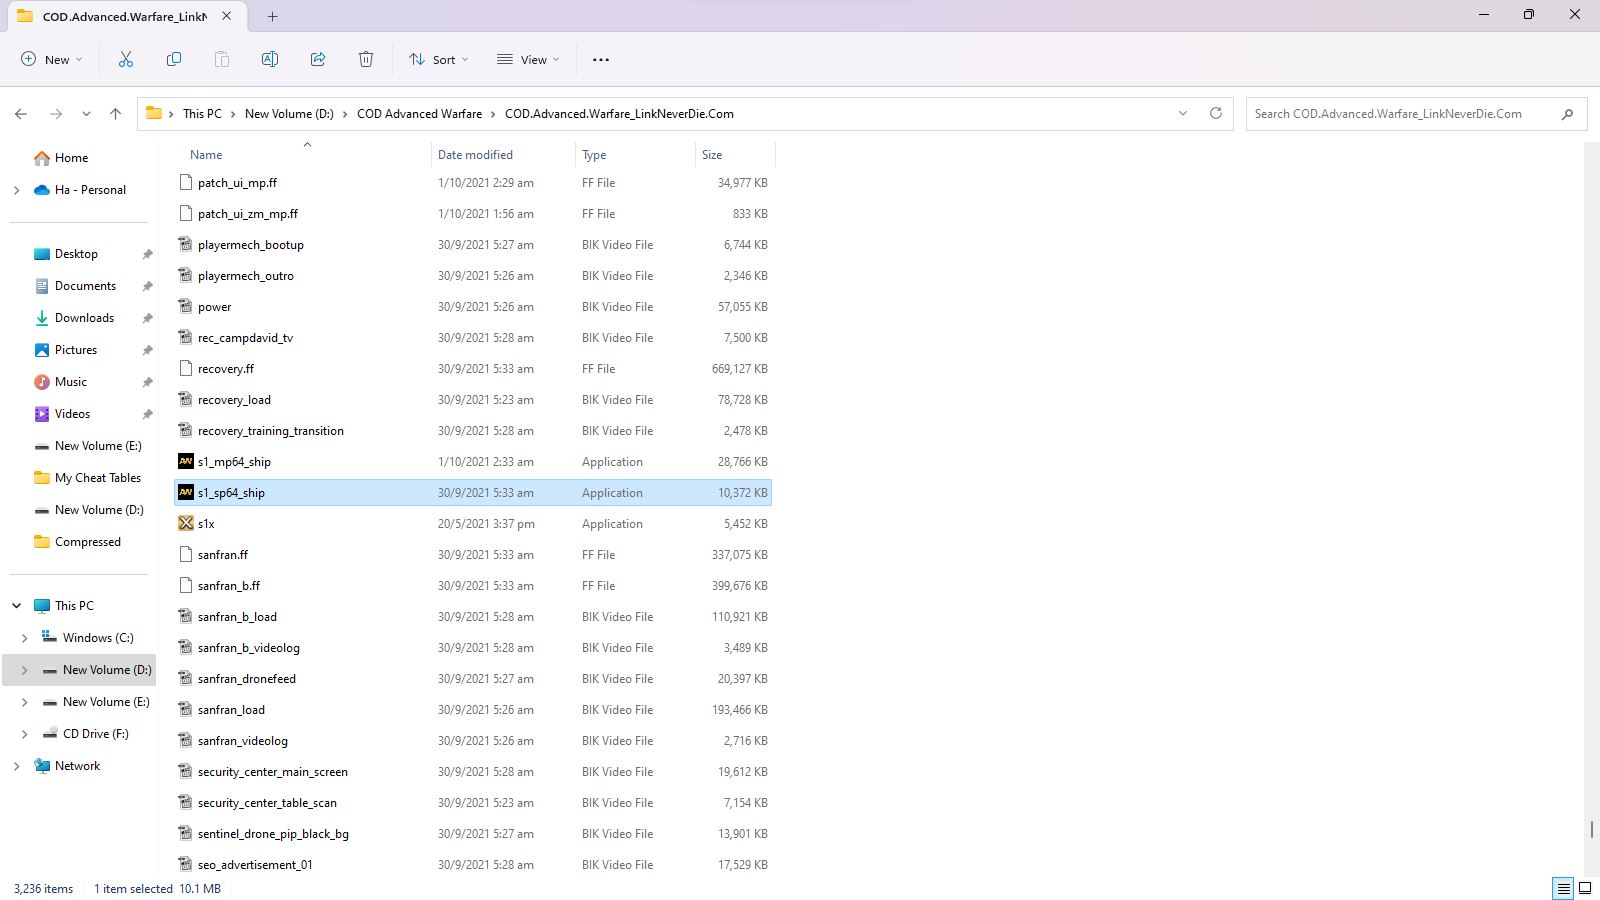
Task: Expand the Network item in the sidebar
Action: coord(16,765)
